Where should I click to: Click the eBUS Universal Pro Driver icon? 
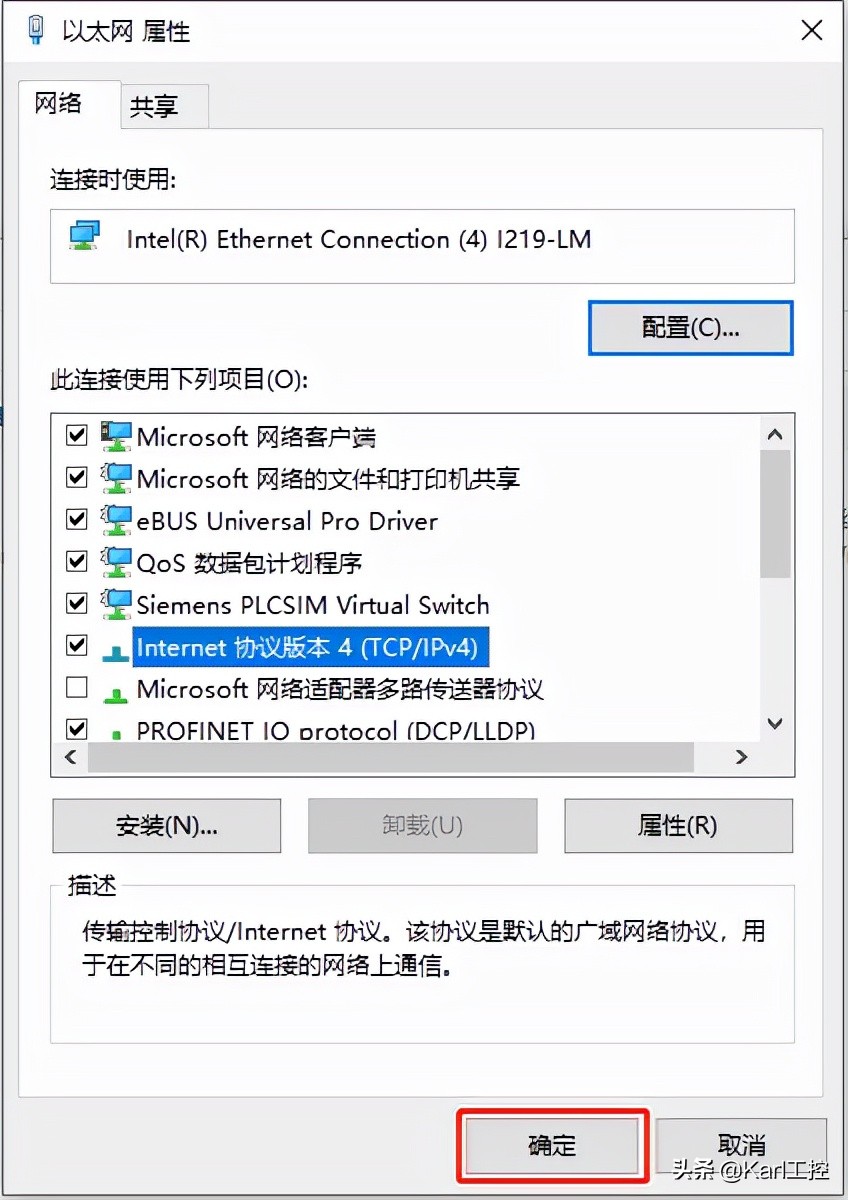coord(113,519)
